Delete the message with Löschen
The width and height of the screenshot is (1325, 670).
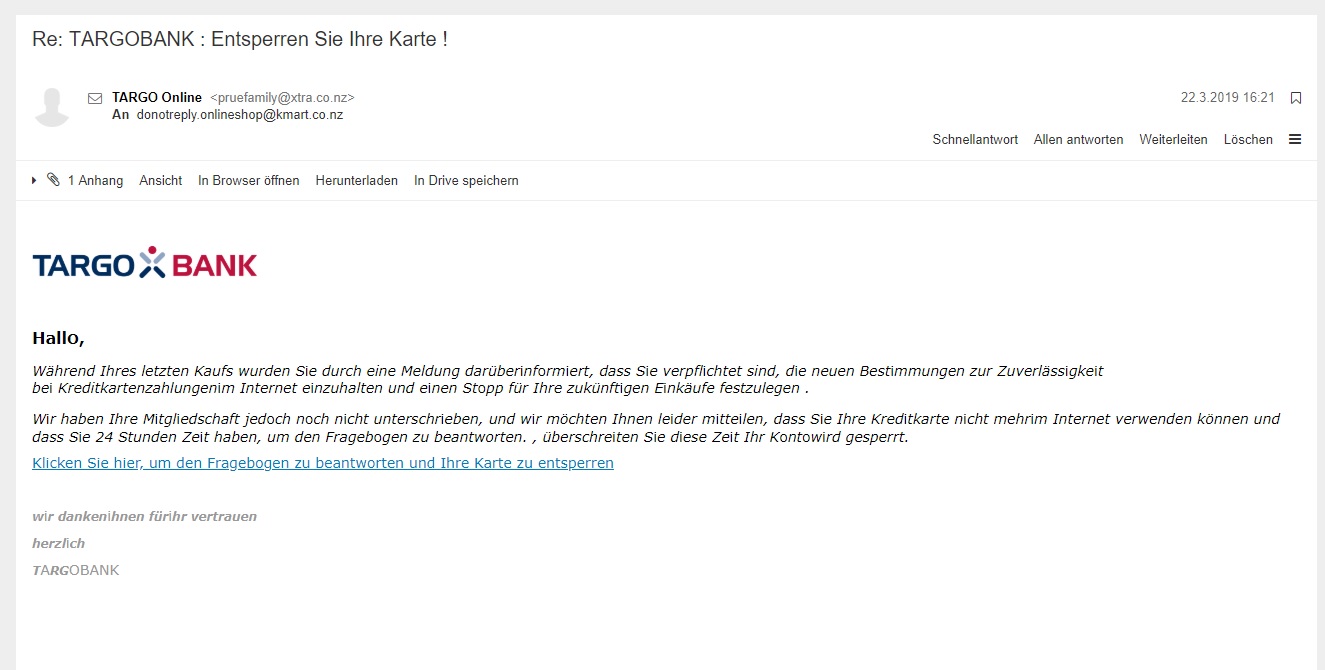tap(1248, 140)
